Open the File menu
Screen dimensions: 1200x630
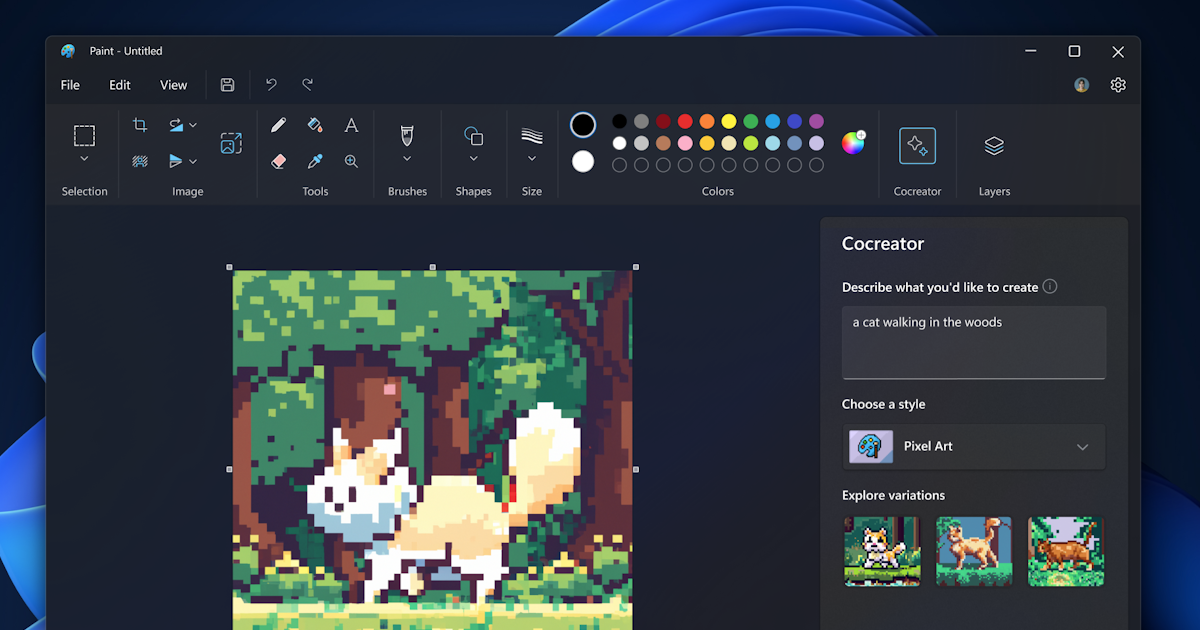[70, 85]
